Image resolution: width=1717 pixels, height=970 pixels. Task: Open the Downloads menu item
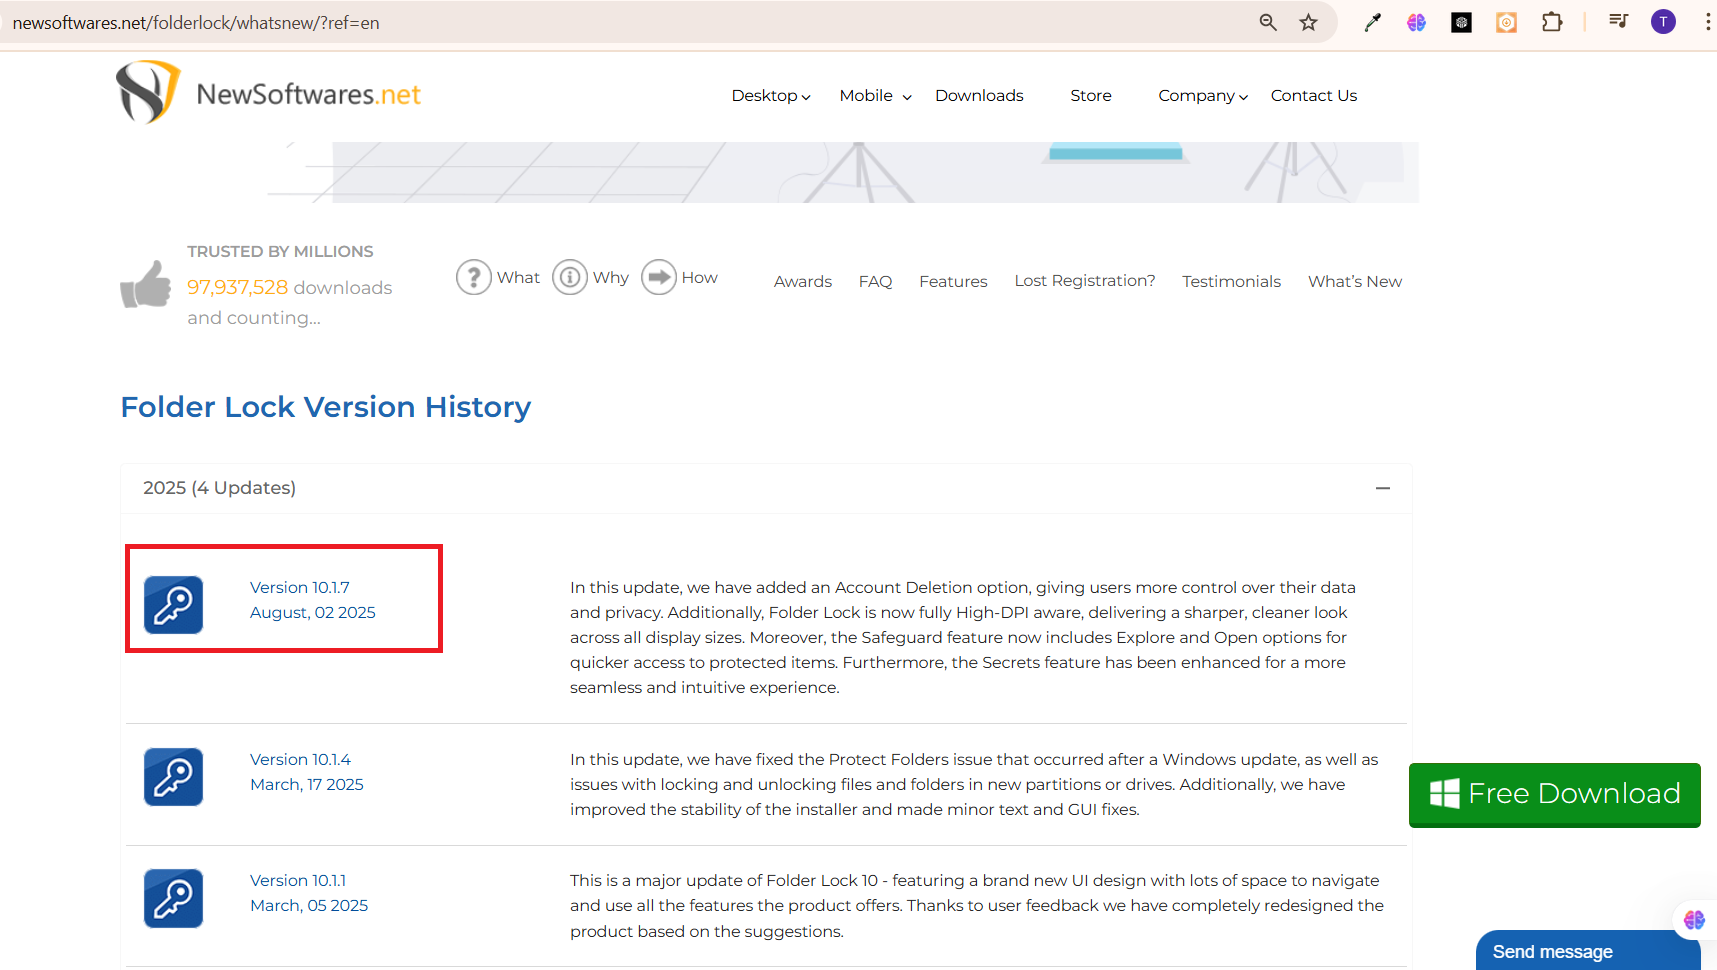pyautogui.click(x=979, y=96)
